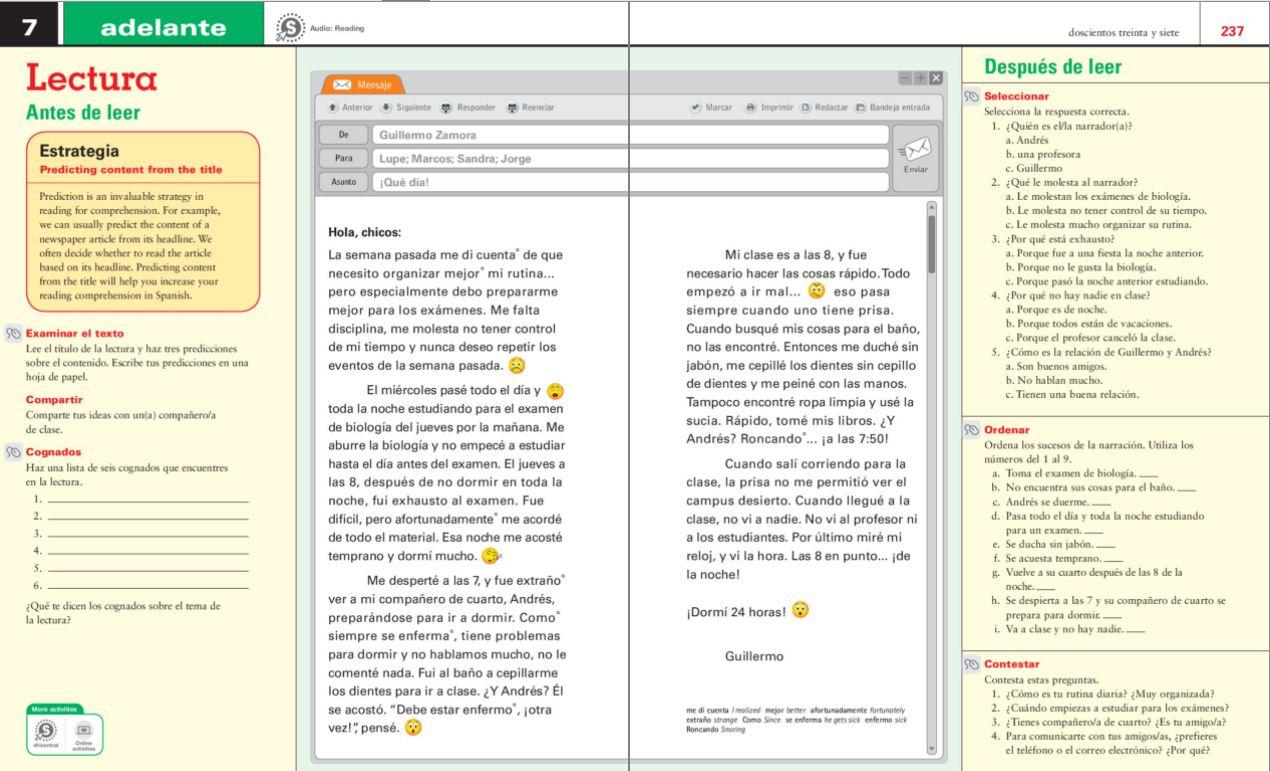Click the Bandeja entrada inbox icon
Screen dimensions: 1270x771
[x=861, y=107]
